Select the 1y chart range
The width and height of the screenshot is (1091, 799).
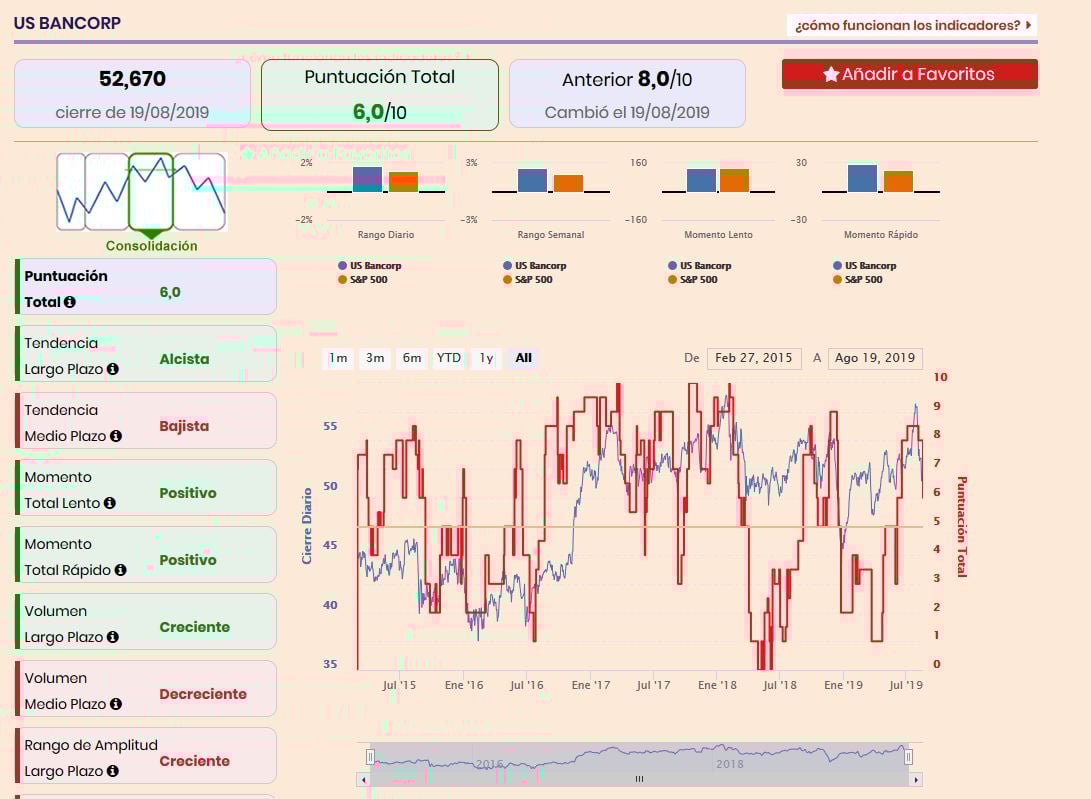click(486, 358)
